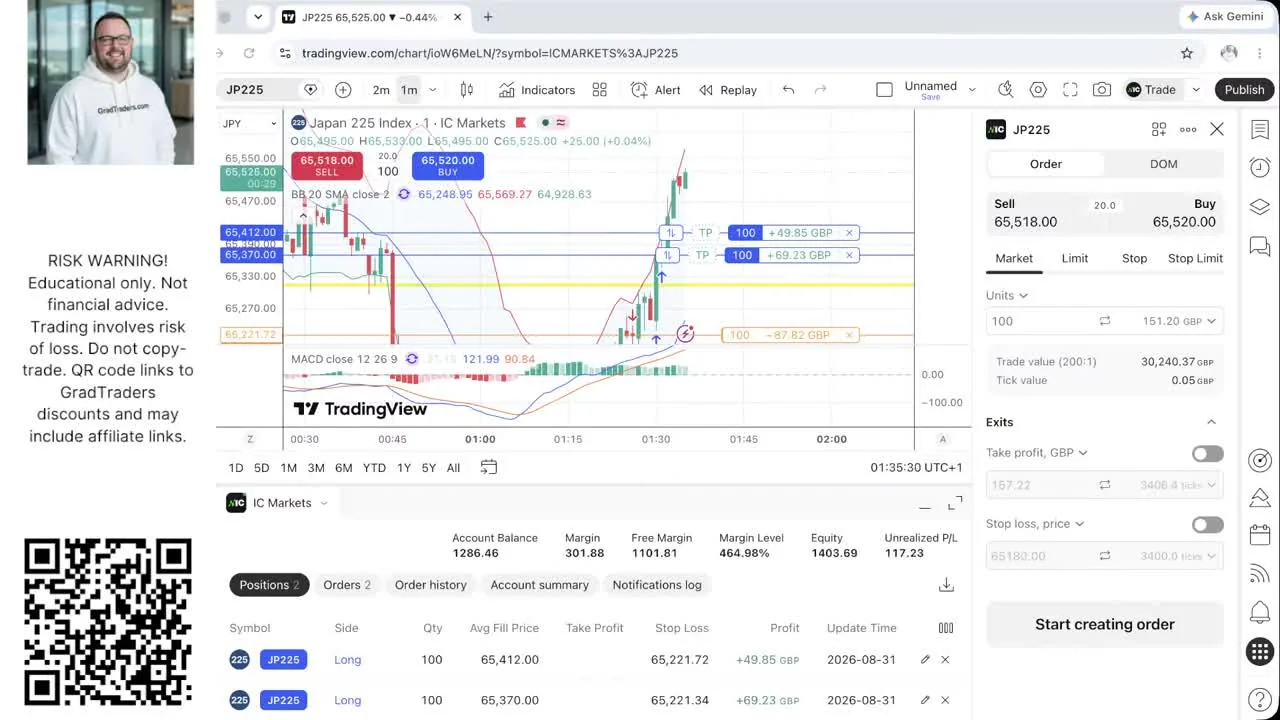1280x720 pixels.
Task: Open Take profit, GBP unit dropdown
Action: (x=1036, y=453)
